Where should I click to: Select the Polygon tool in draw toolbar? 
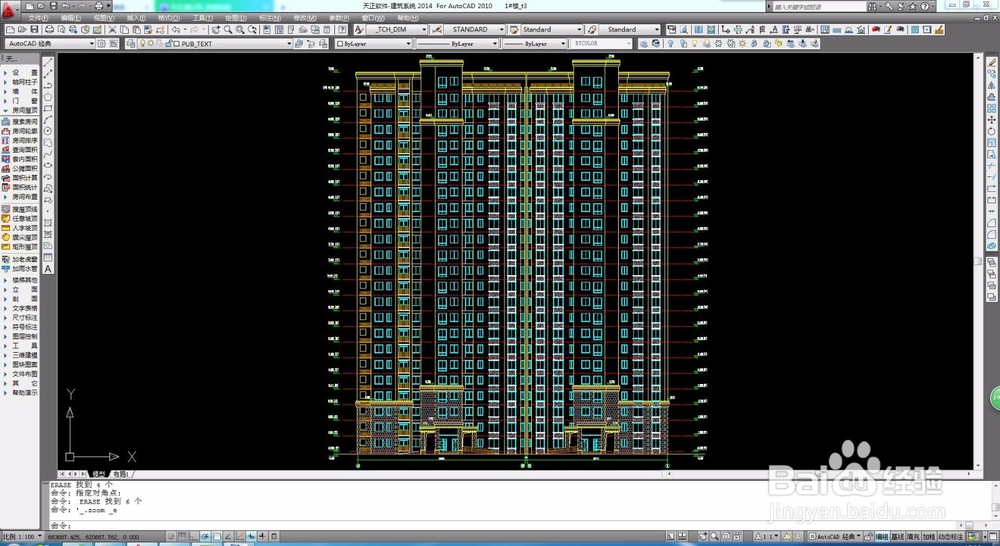click(48, 97)
